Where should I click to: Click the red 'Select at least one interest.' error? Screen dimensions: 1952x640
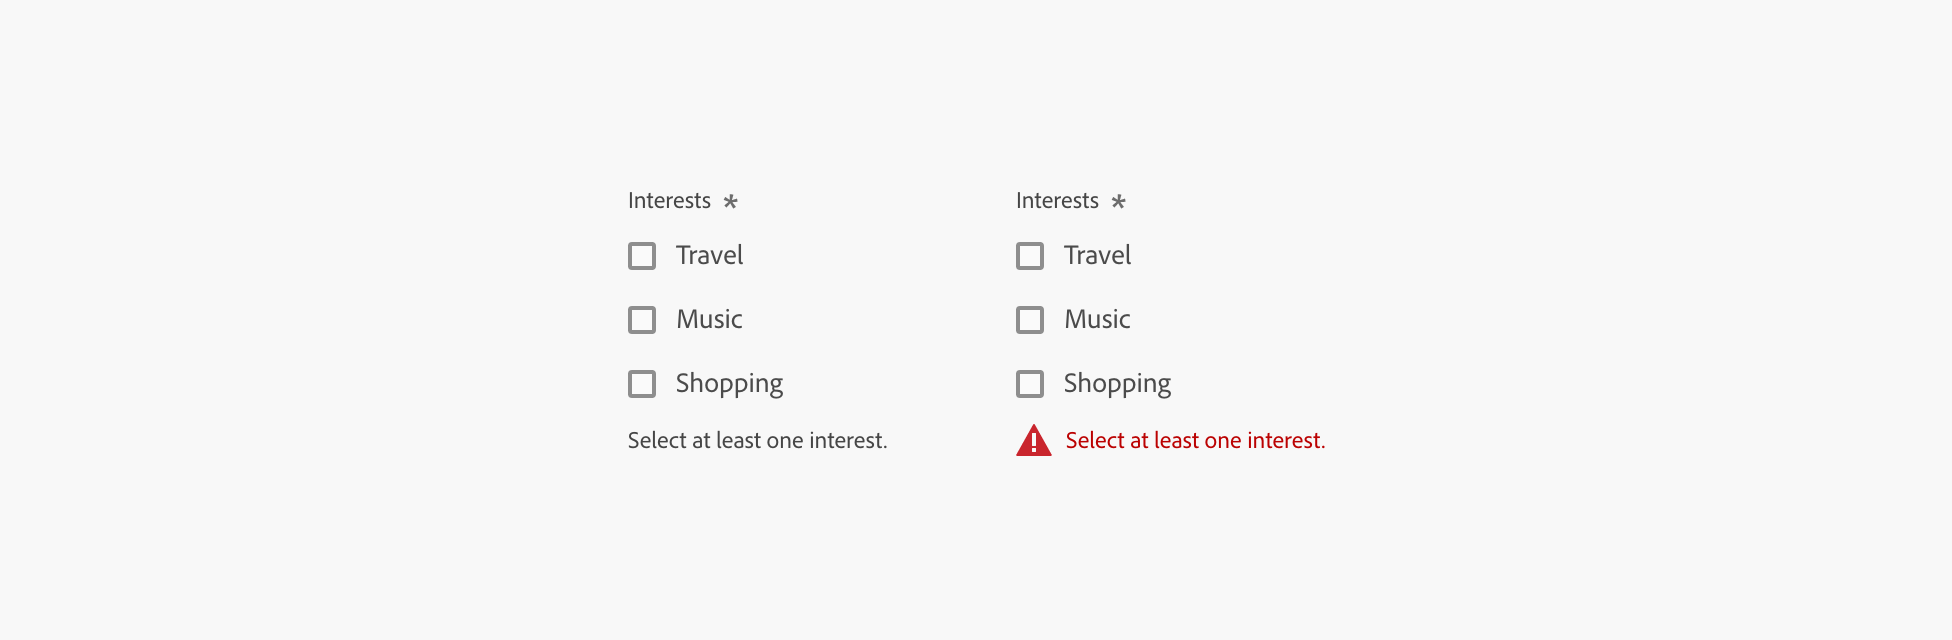(1195, 441)
